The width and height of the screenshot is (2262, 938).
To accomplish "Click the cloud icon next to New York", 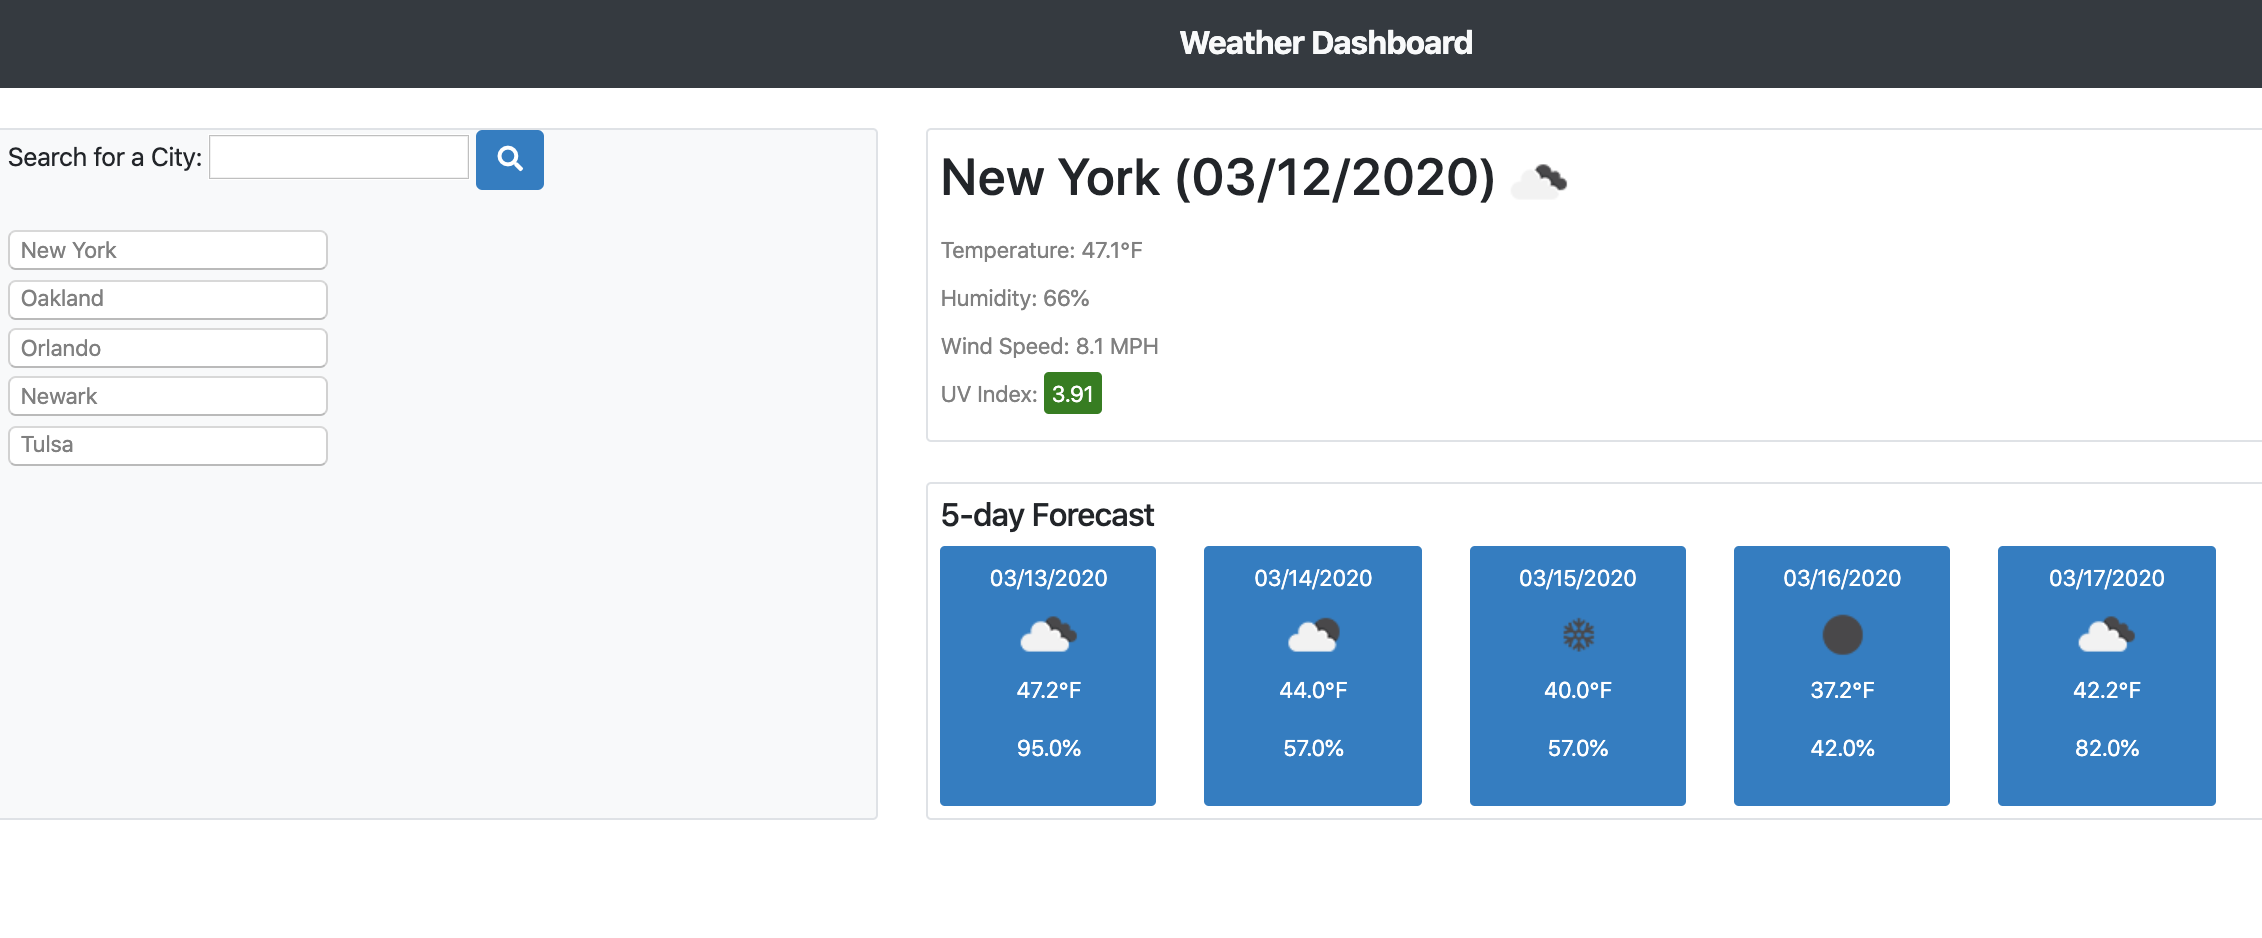I will click(x=1539, y=180).
